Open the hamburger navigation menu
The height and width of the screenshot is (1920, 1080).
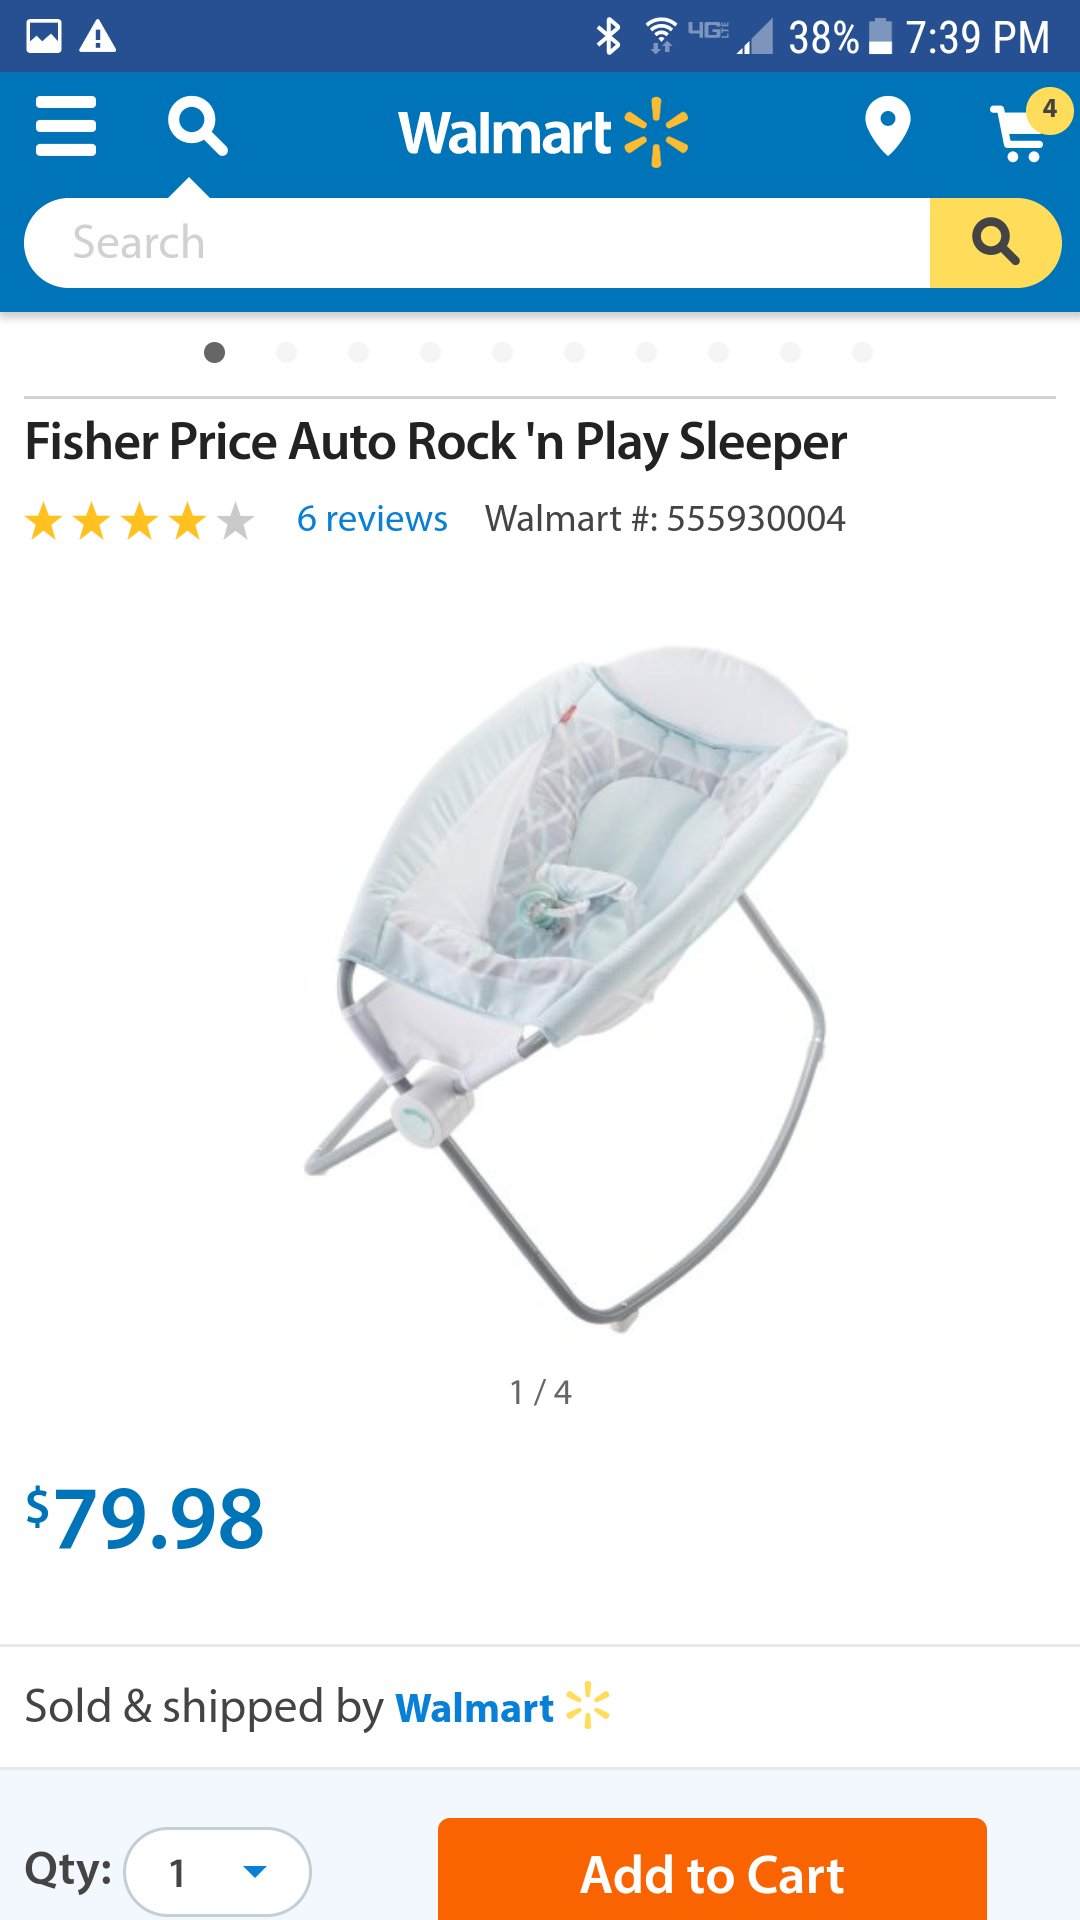click(x=66, y=126)
